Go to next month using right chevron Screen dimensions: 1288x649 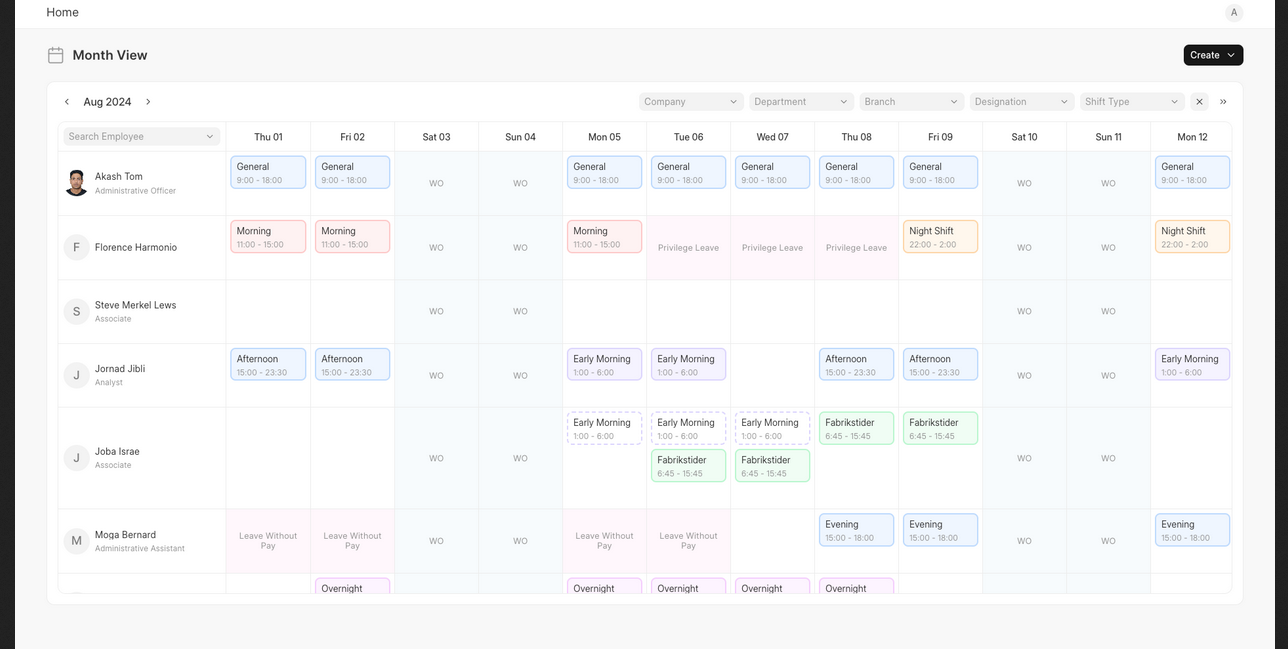point(148,102)
